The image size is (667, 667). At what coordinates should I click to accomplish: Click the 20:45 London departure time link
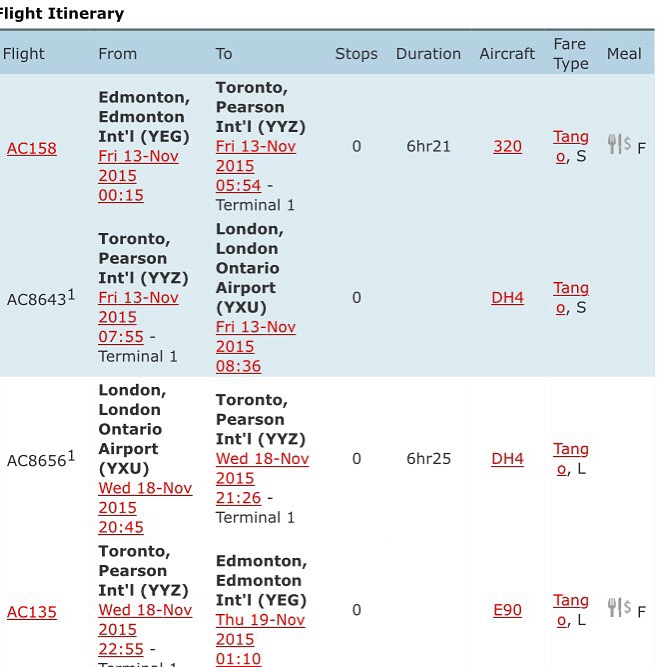(x=121, y=527)
